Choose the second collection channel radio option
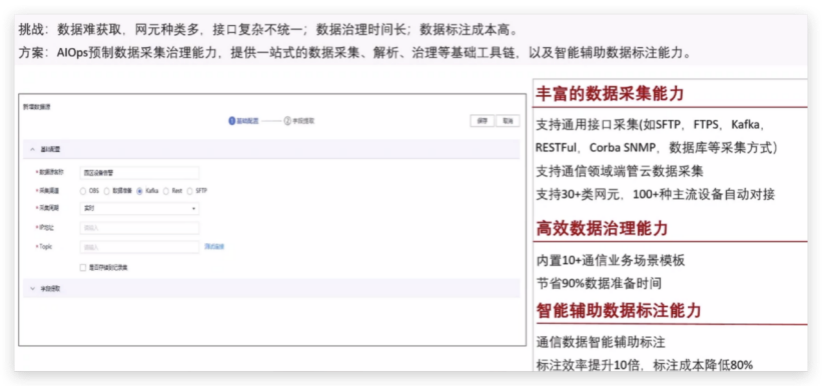 (x=107, y=191)
